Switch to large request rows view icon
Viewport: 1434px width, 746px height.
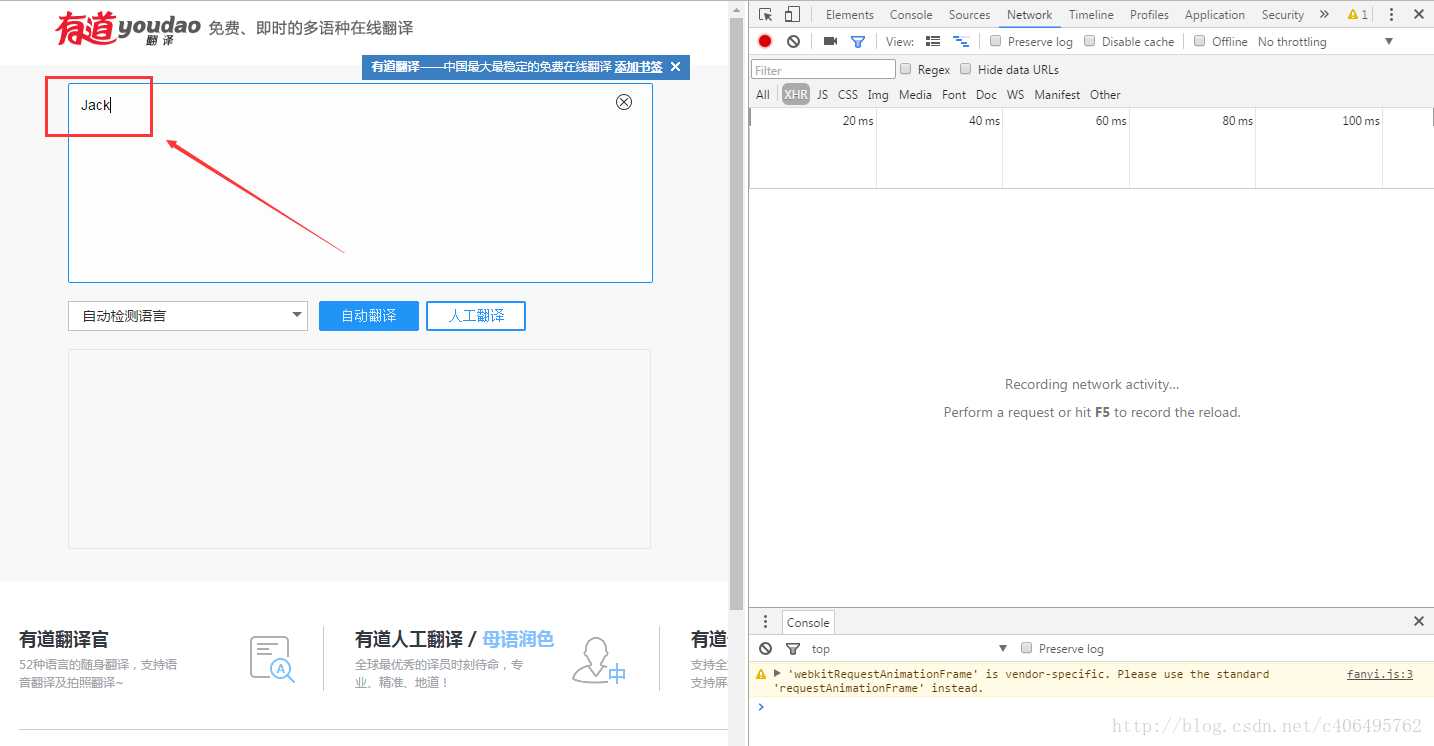click(933, 41)
